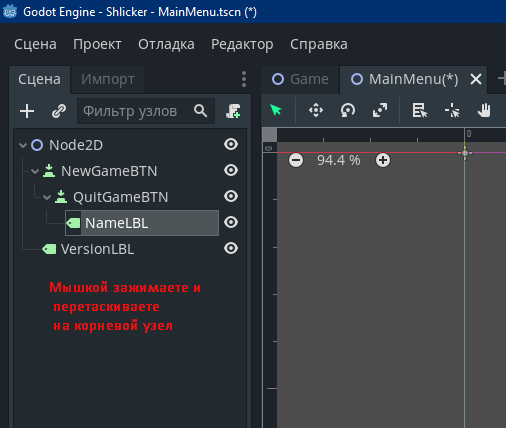The image size is (506, 428).
Task: Collapse the QuitGameBTN branch
Action: pyautogui.click(x=47, y=197)
